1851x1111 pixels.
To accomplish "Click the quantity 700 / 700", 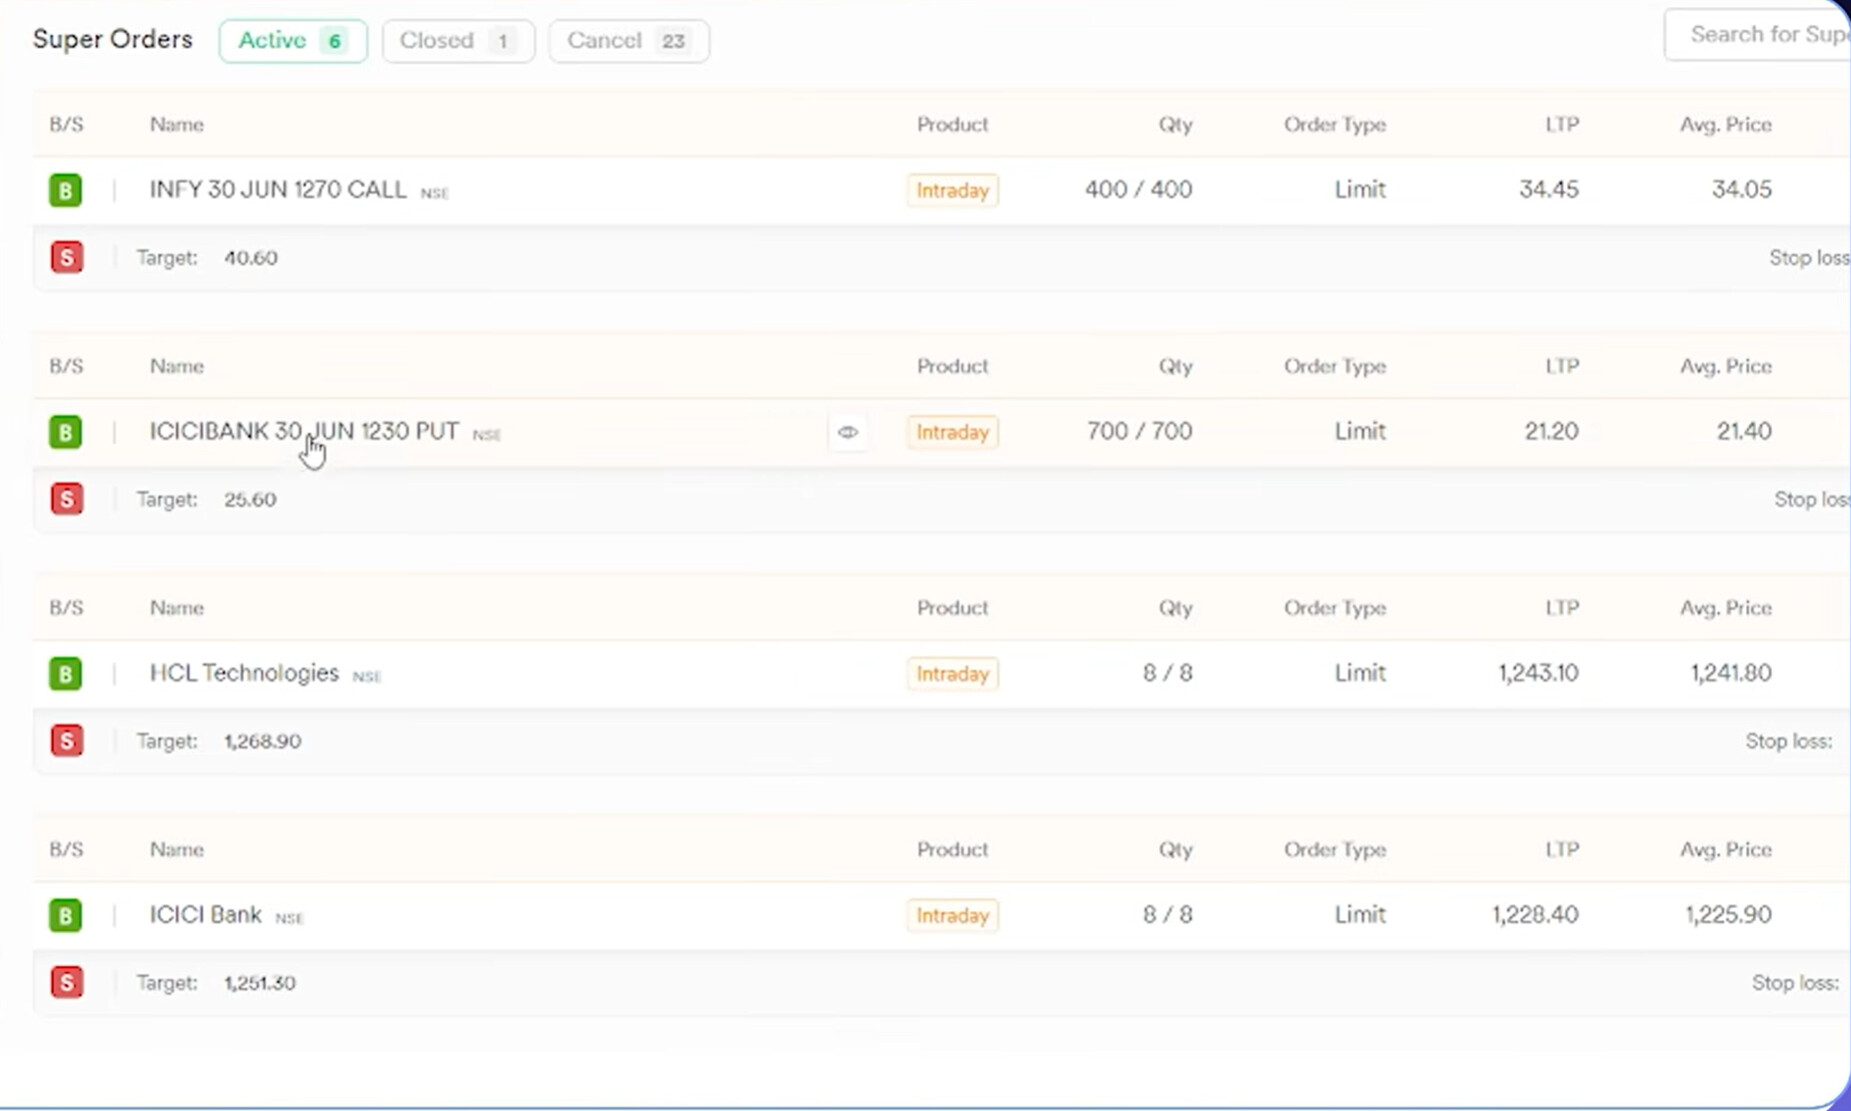I will [1140, 431].
